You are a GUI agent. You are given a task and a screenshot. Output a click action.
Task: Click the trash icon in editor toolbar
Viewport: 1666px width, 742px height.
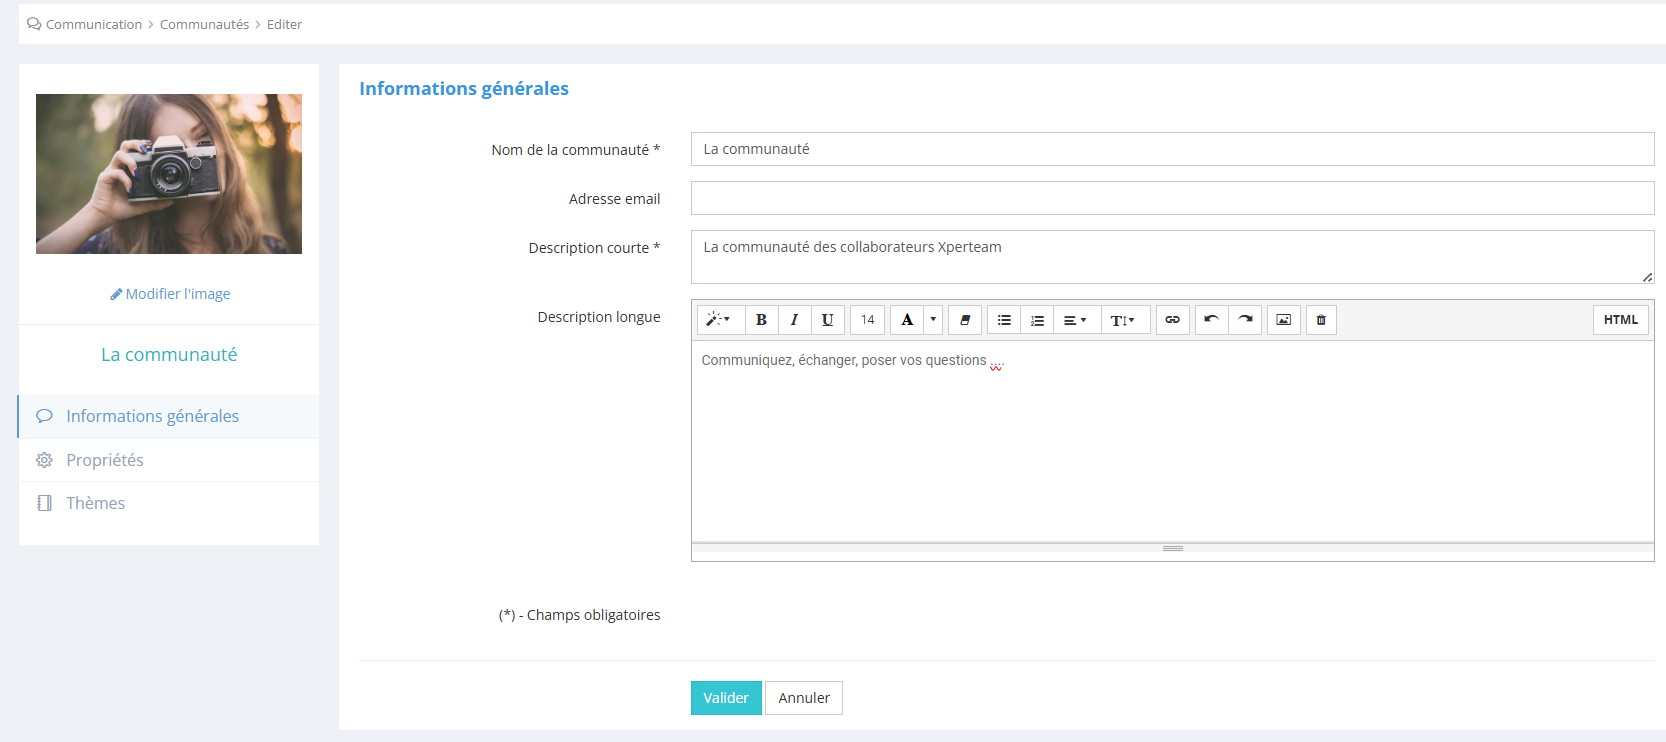(x=1321, y=320)
